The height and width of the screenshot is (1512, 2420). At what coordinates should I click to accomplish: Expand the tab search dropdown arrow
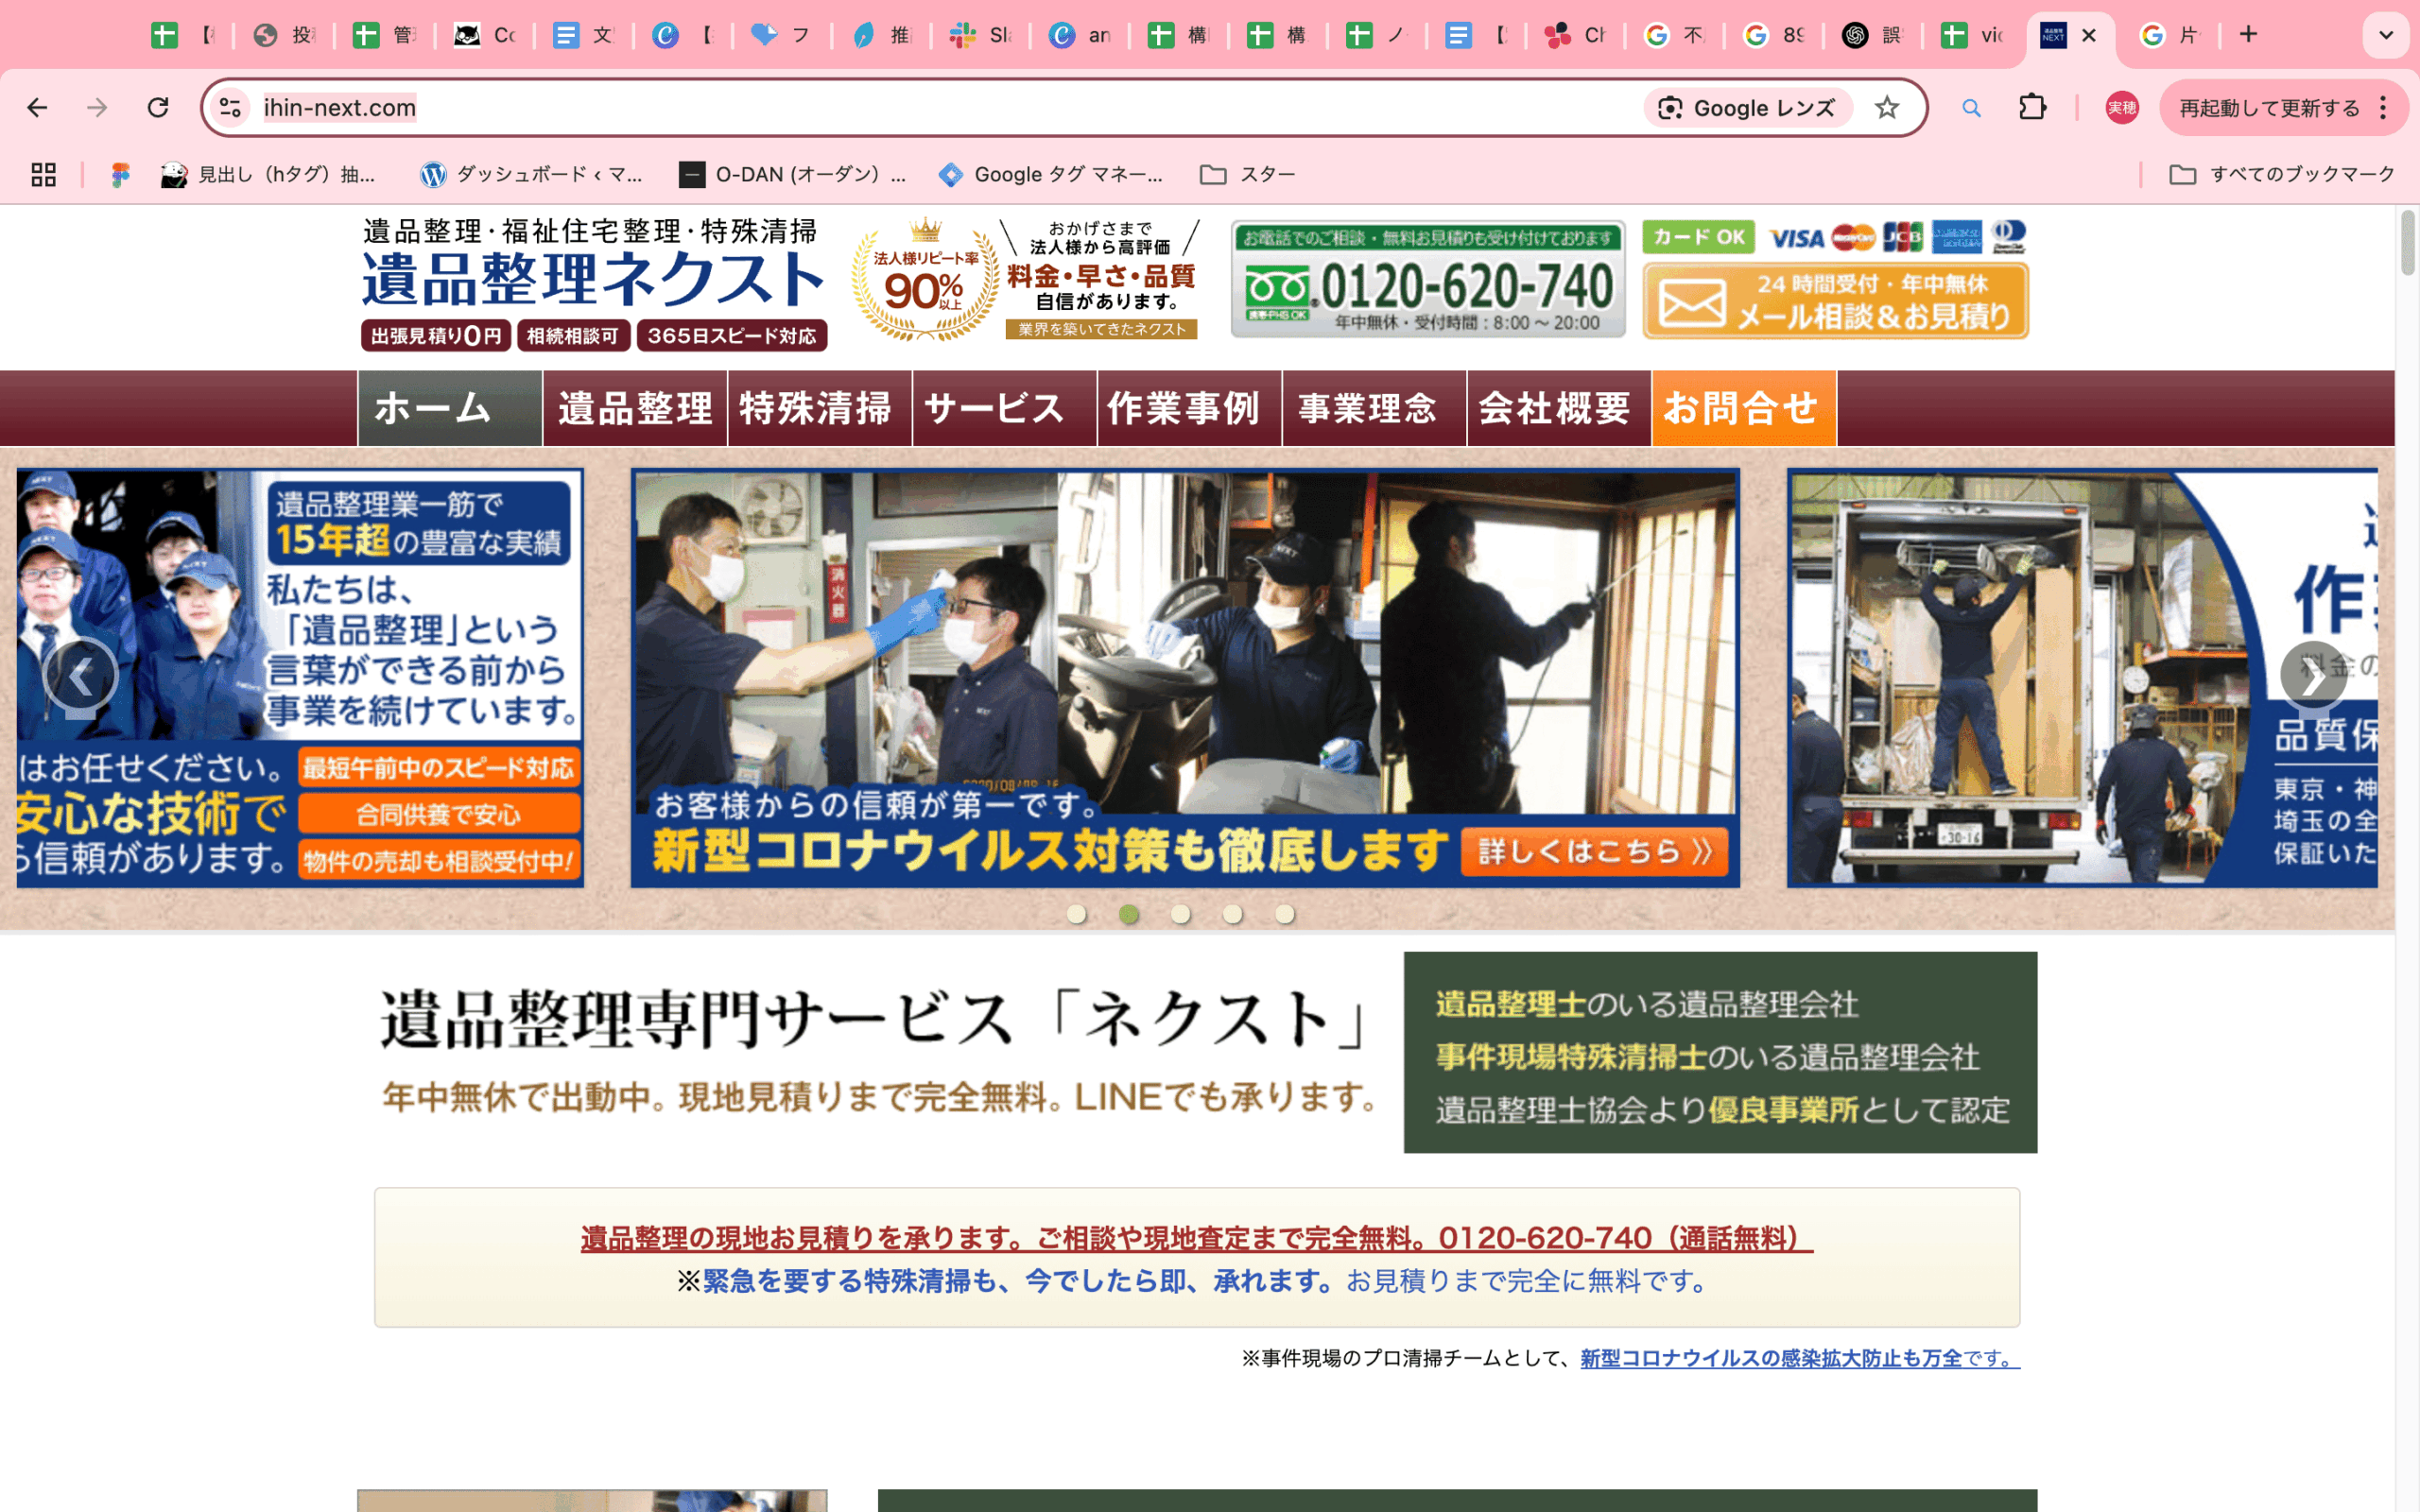tap(2386, 35)
